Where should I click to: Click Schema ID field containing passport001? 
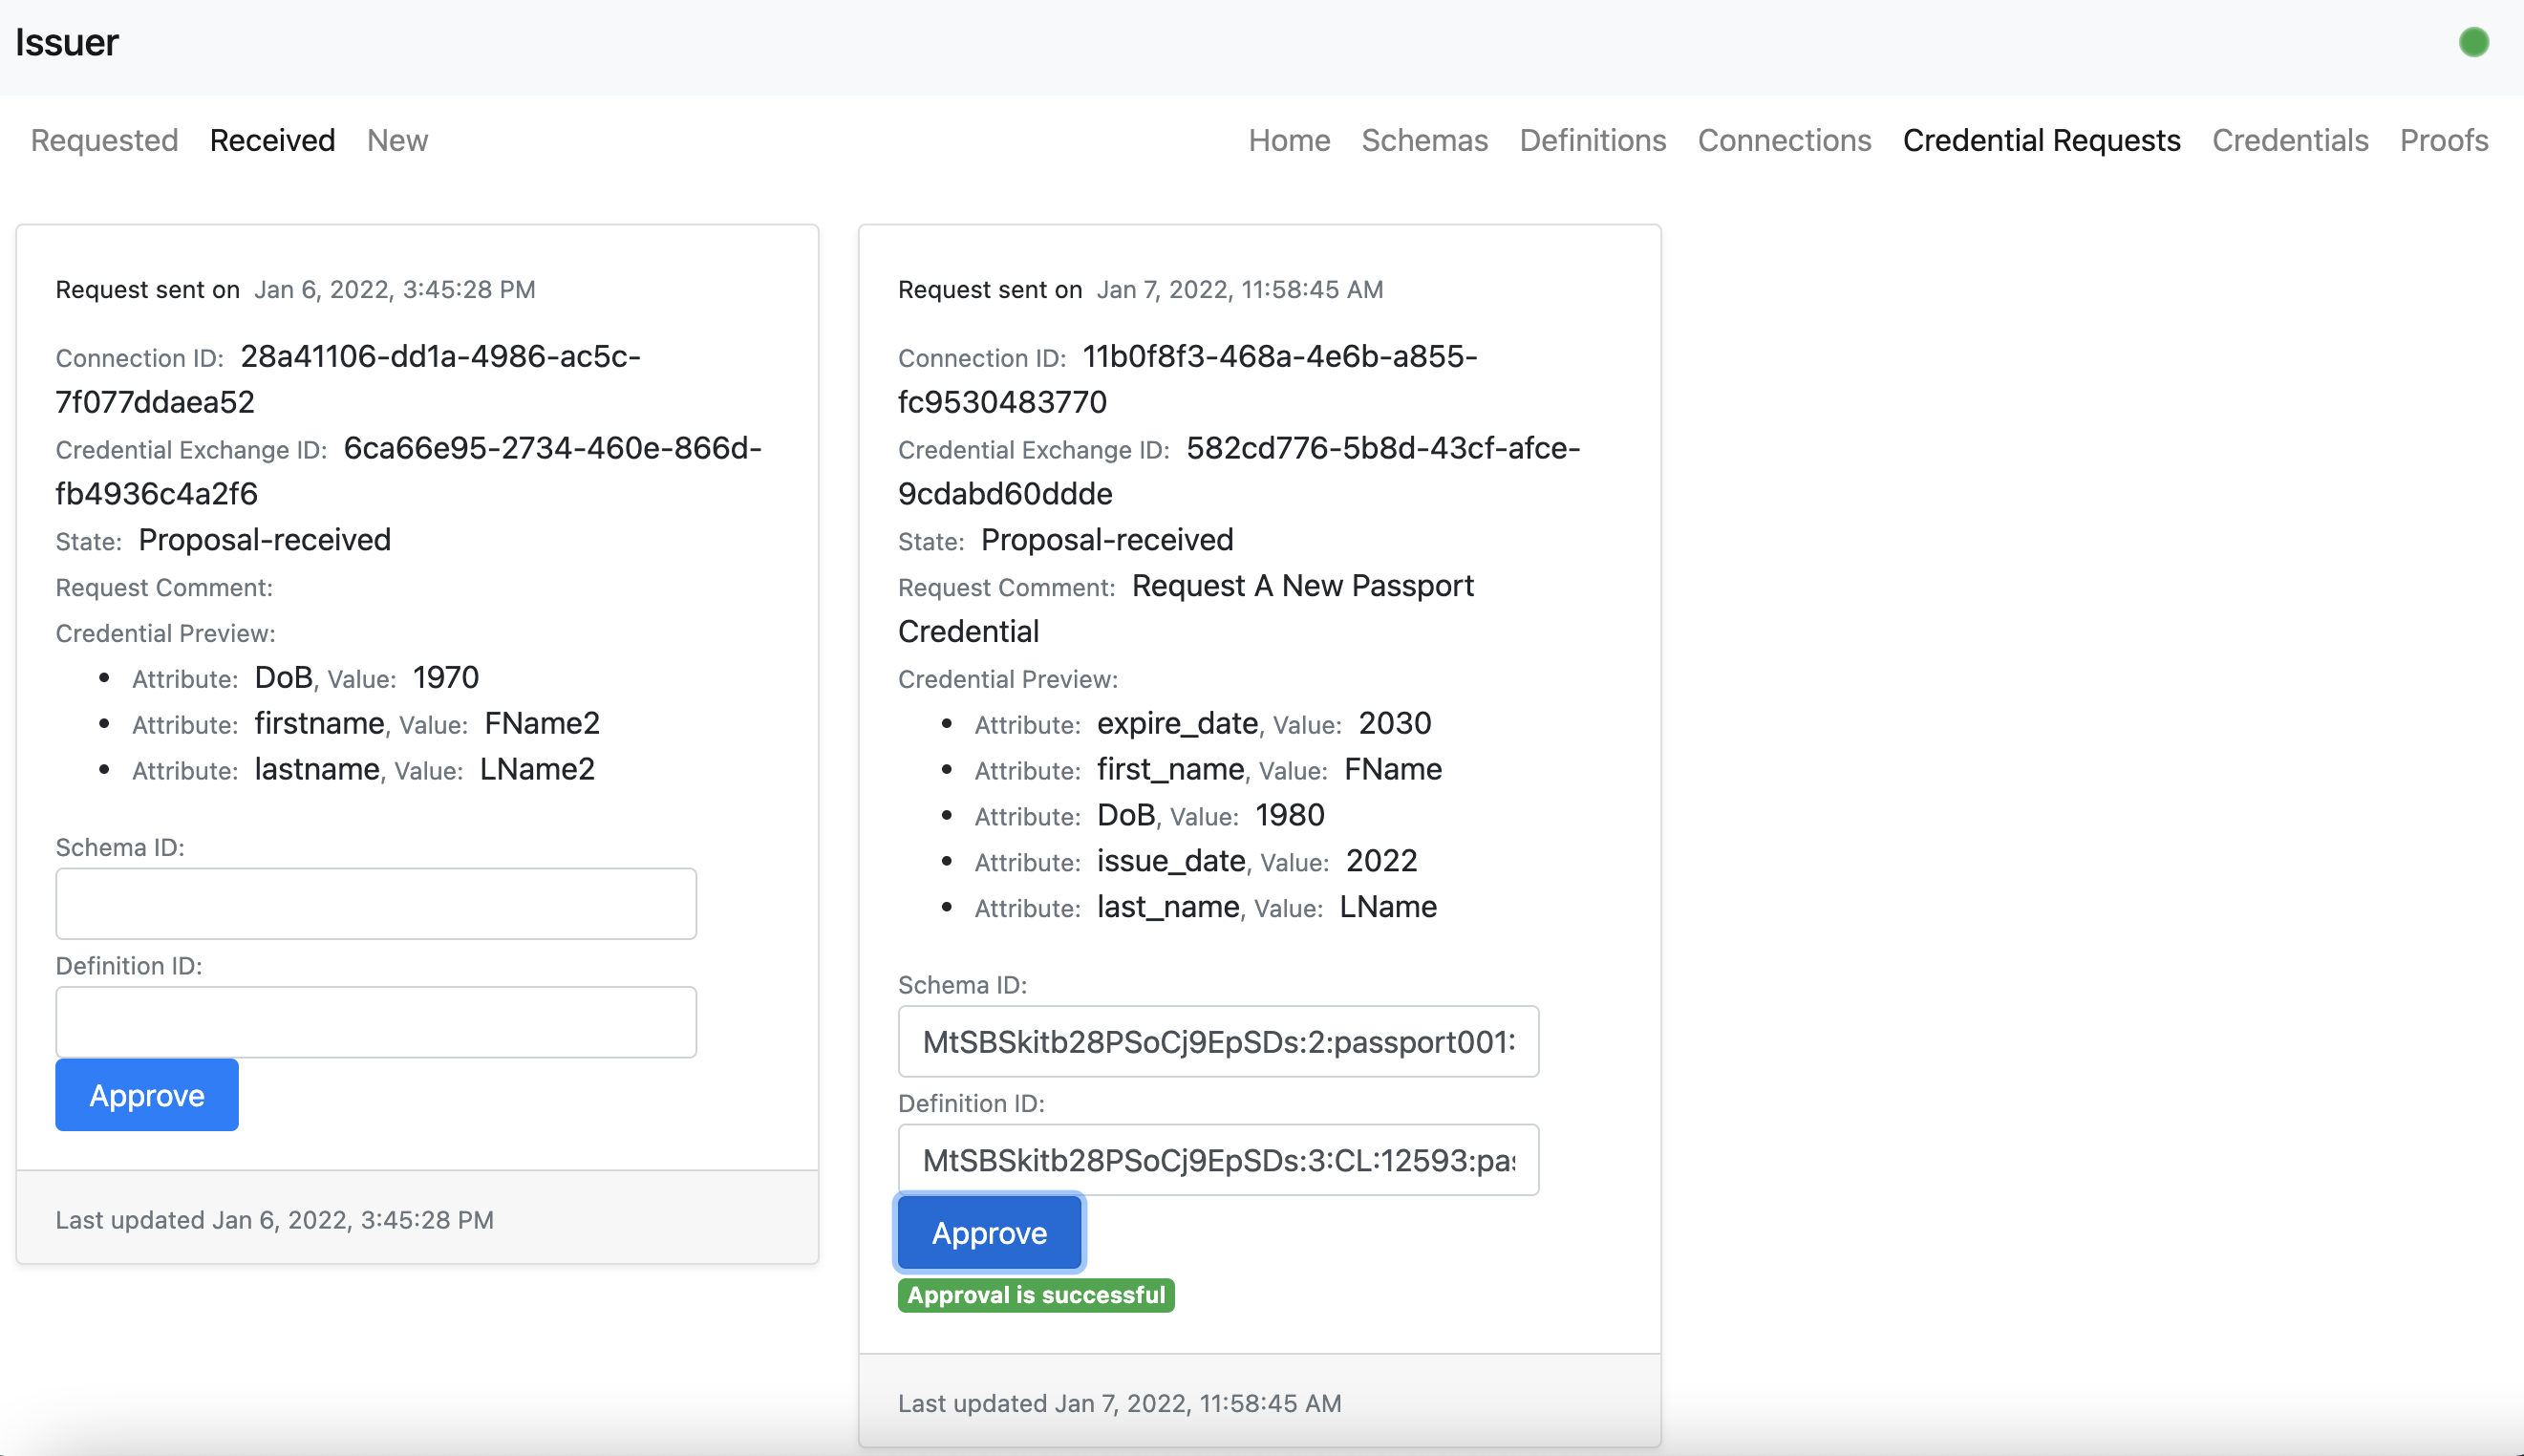pos(1218,1041)
